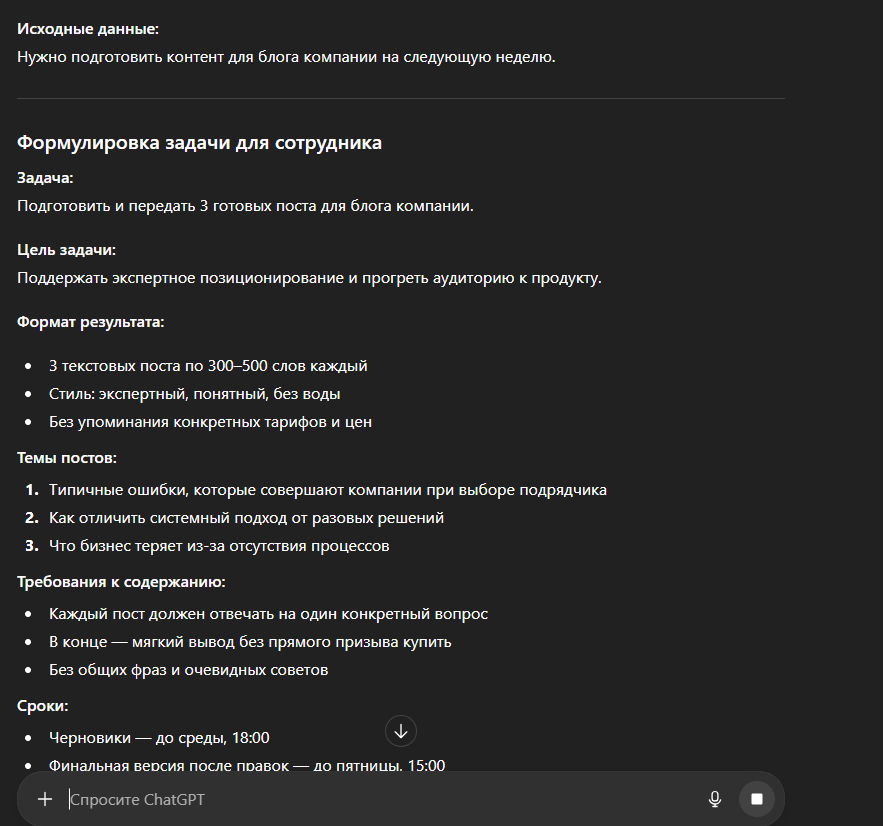The image size is (883, 826).
Task: Click the "Исходные данные:" label
Action: [x=88, y=29]
